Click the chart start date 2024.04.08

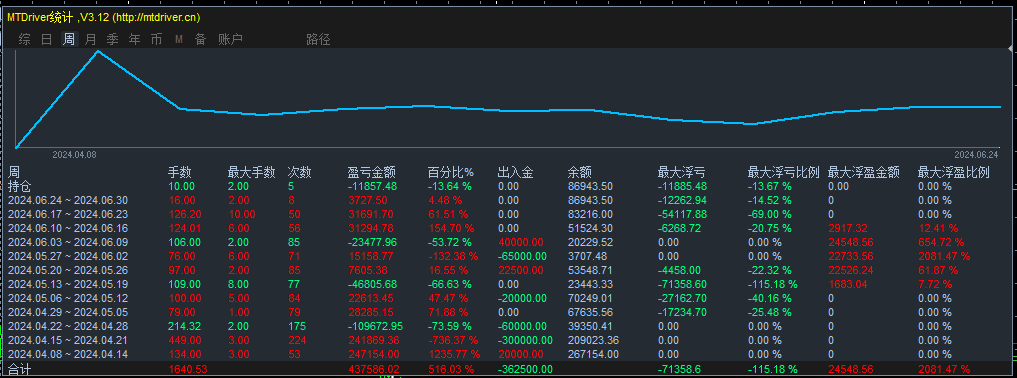click(74, 156)
